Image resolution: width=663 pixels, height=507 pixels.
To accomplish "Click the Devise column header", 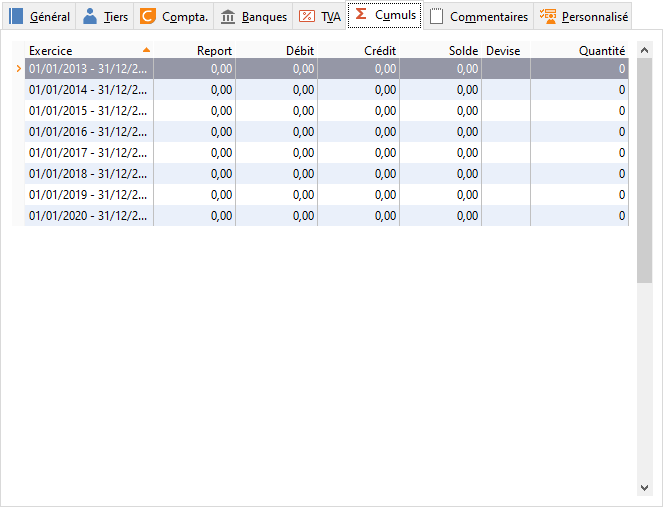I will [506, 51].
